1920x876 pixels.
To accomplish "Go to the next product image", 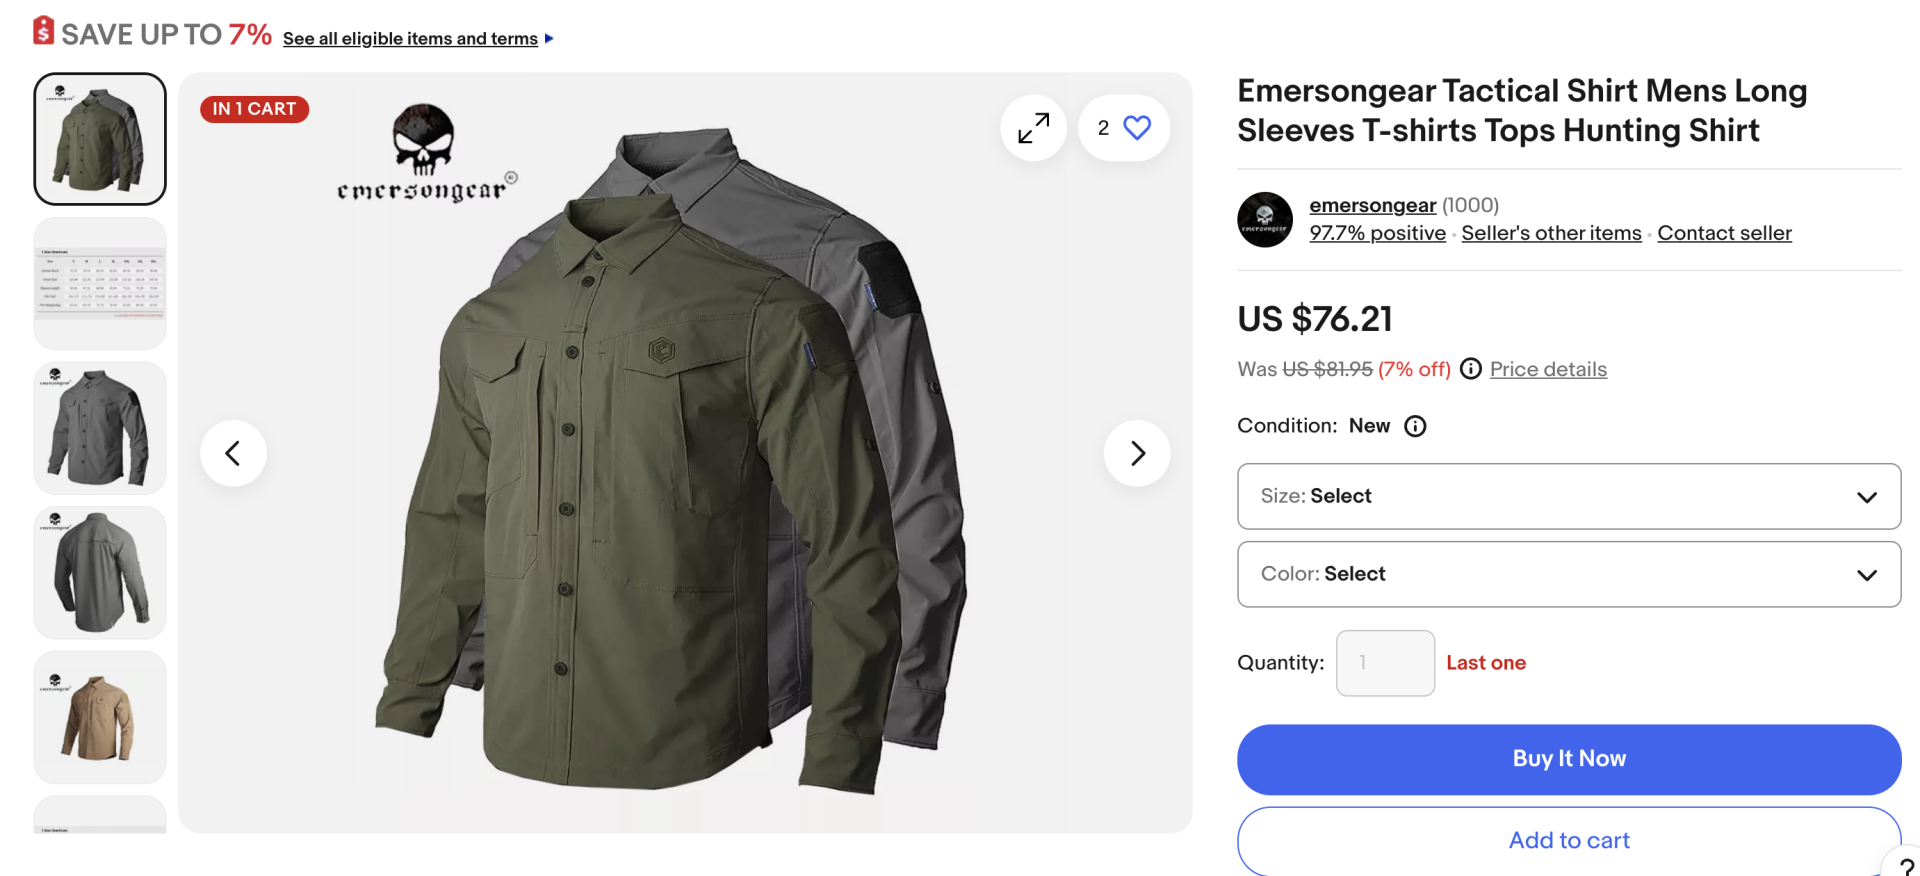I will coord(1137,454).
